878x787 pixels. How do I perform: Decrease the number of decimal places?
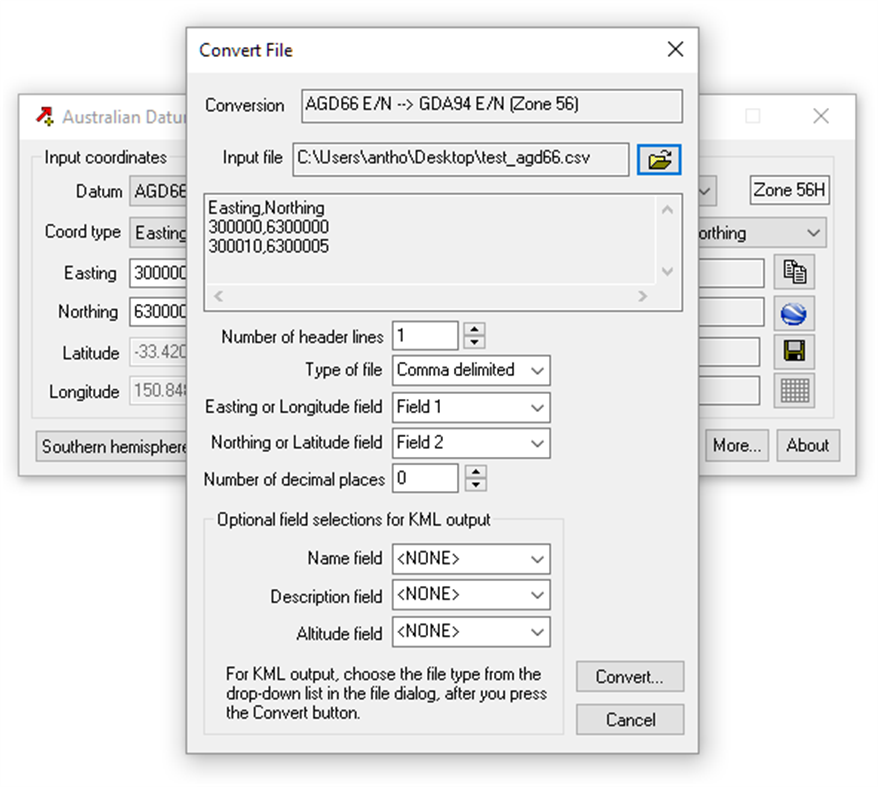(x=474, y=484)
